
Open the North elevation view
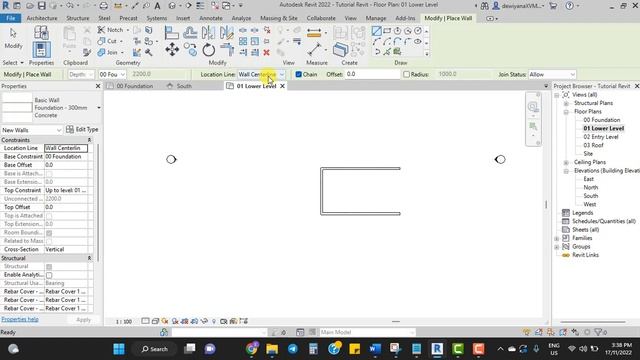click(x=591, y=188)
